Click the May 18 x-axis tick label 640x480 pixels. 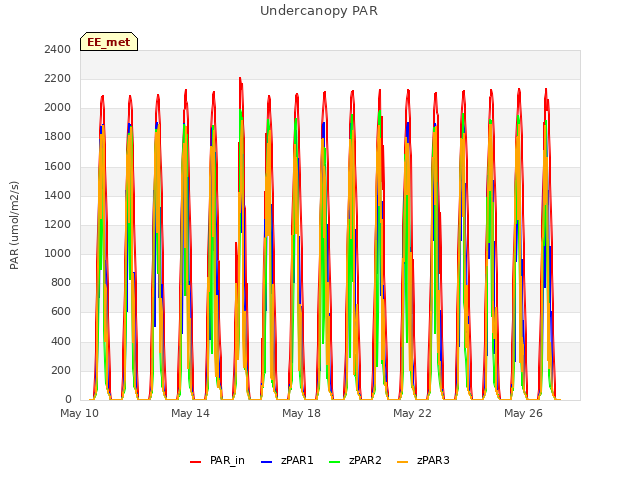click(x=302, y=413)
